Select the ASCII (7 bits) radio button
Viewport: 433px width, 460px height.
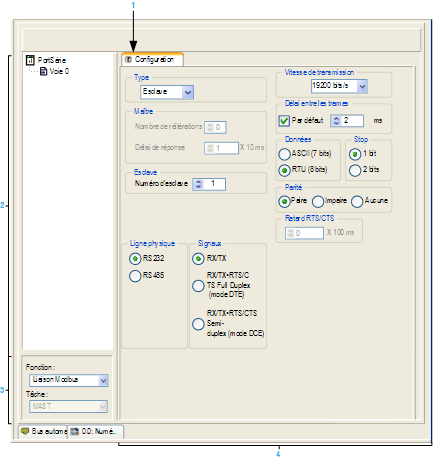tap(284, 154)
